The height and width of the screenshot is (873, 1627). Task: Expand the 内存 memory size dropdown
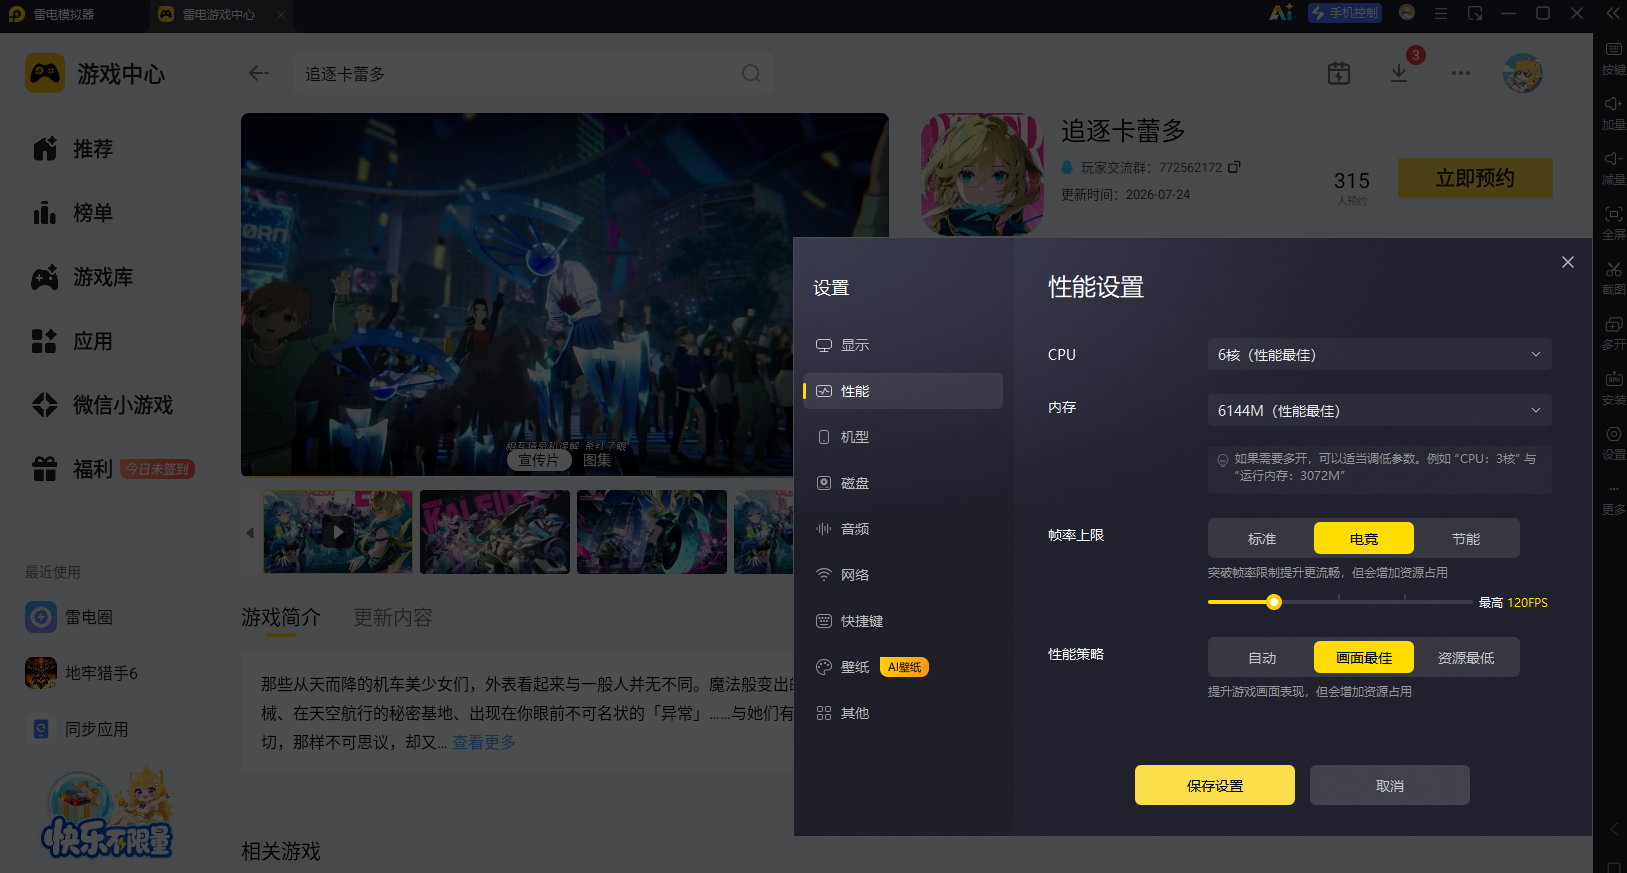tap(1380, 411)
